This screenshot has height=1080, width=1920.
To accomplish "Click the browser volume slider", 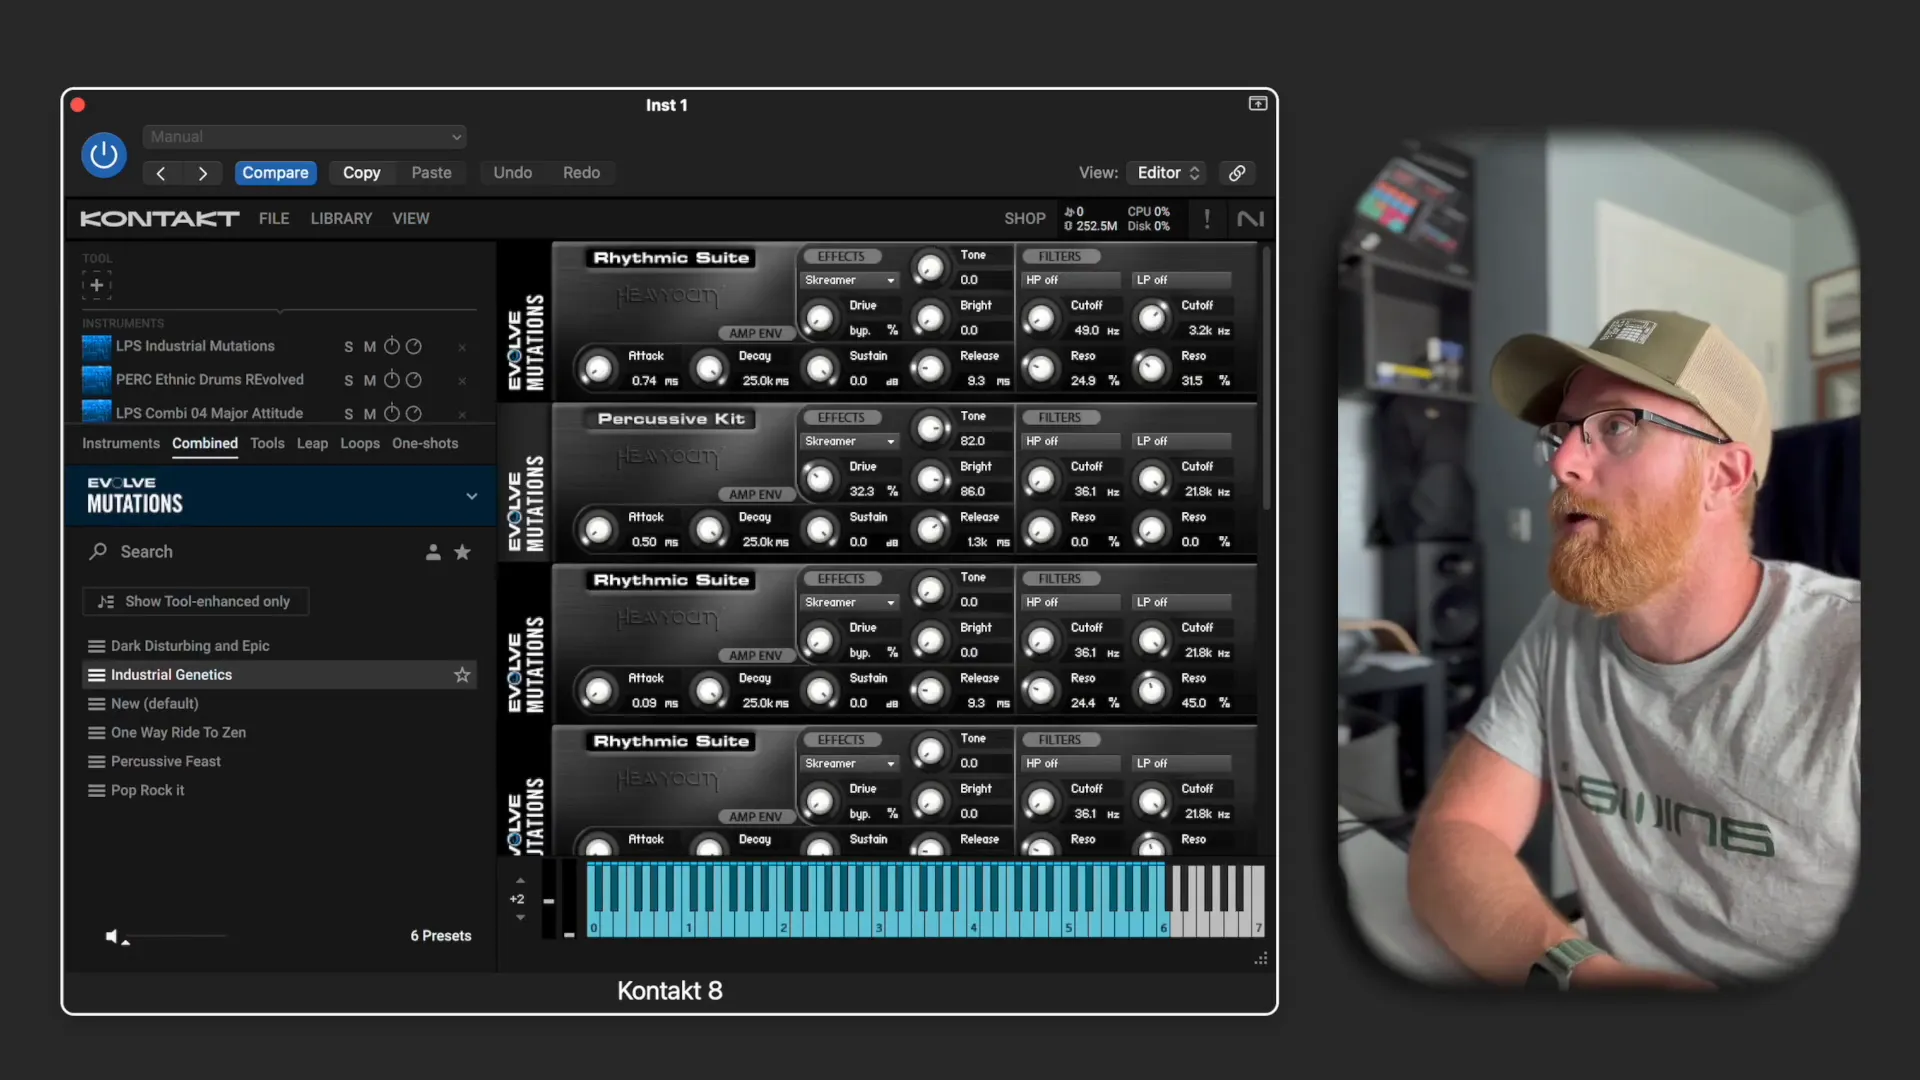I will pyautogui.click(x=176, y=937).
